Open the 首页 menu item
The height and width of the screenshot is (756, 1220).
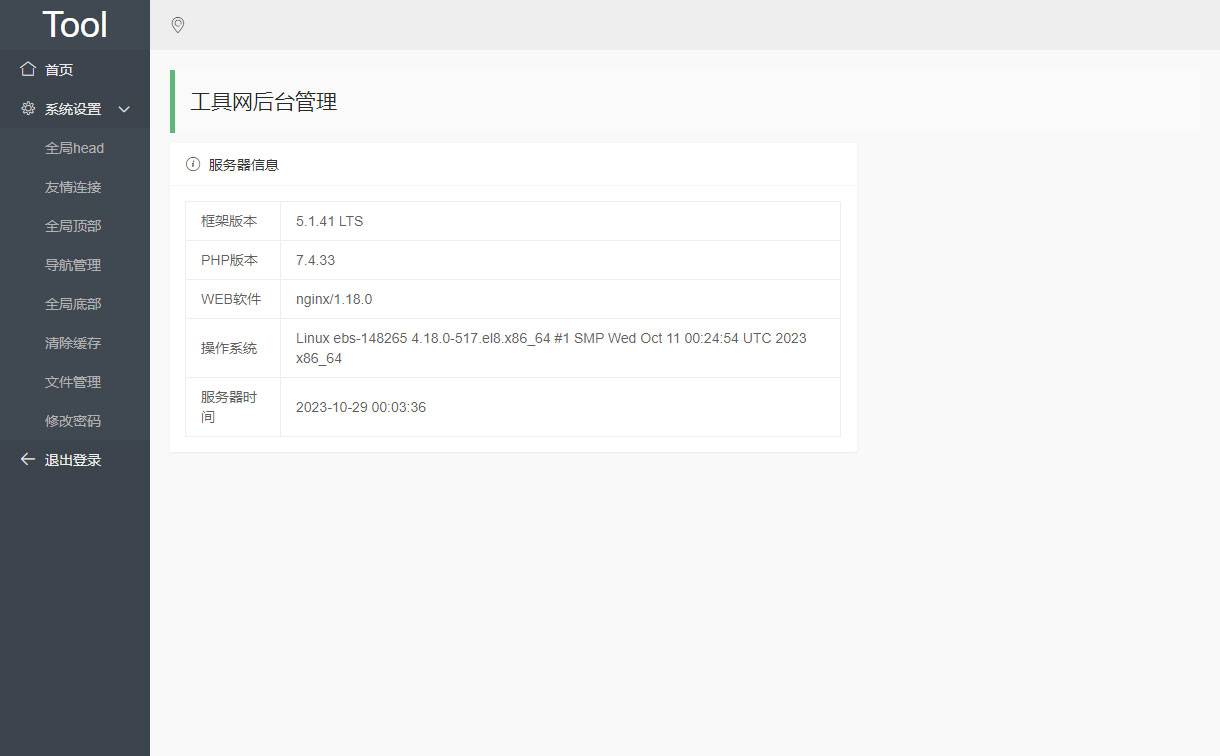(x=57, y=68)
